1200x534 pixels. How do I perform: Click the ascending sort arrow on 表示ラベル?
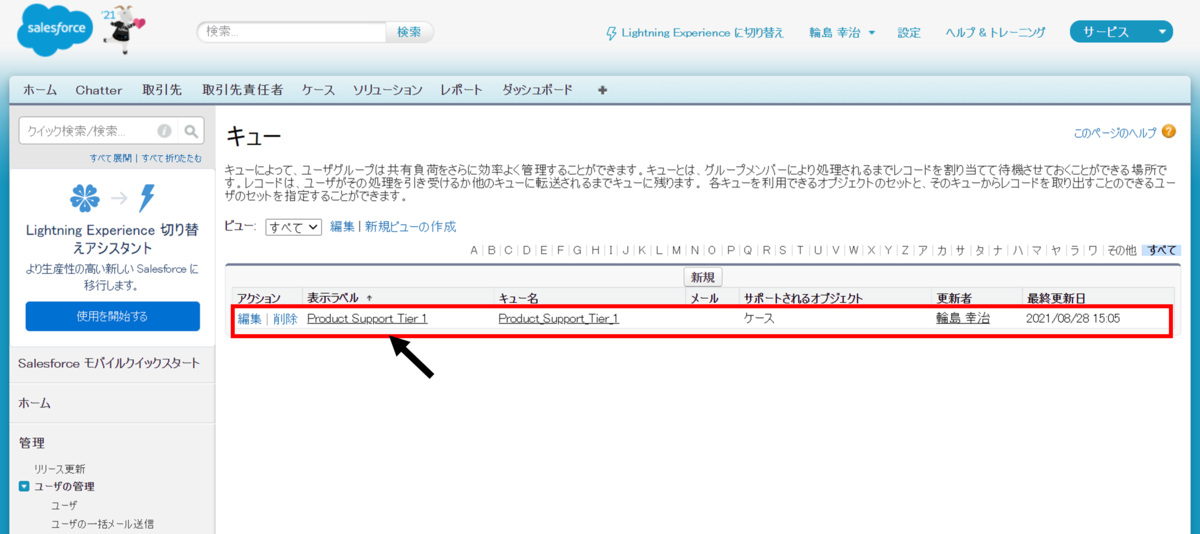point(370,298)
